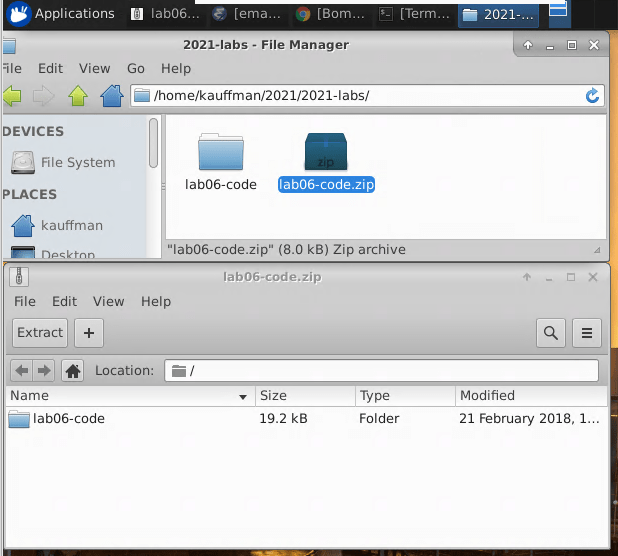
Task: Open View menu in File Manager
Action: click(x=94, y=69)
